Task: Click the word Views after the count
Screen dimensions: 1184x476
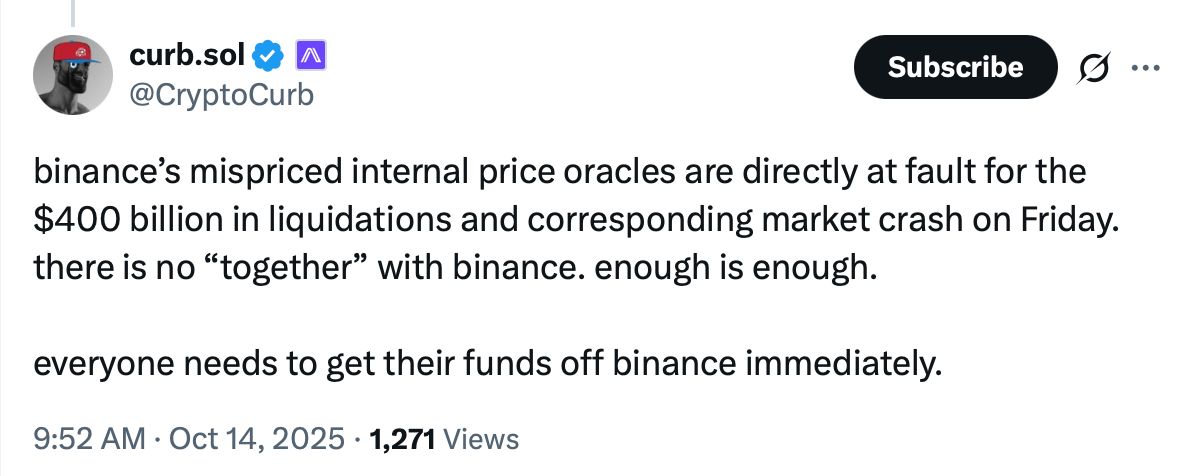Action: [x=480, y=438]
